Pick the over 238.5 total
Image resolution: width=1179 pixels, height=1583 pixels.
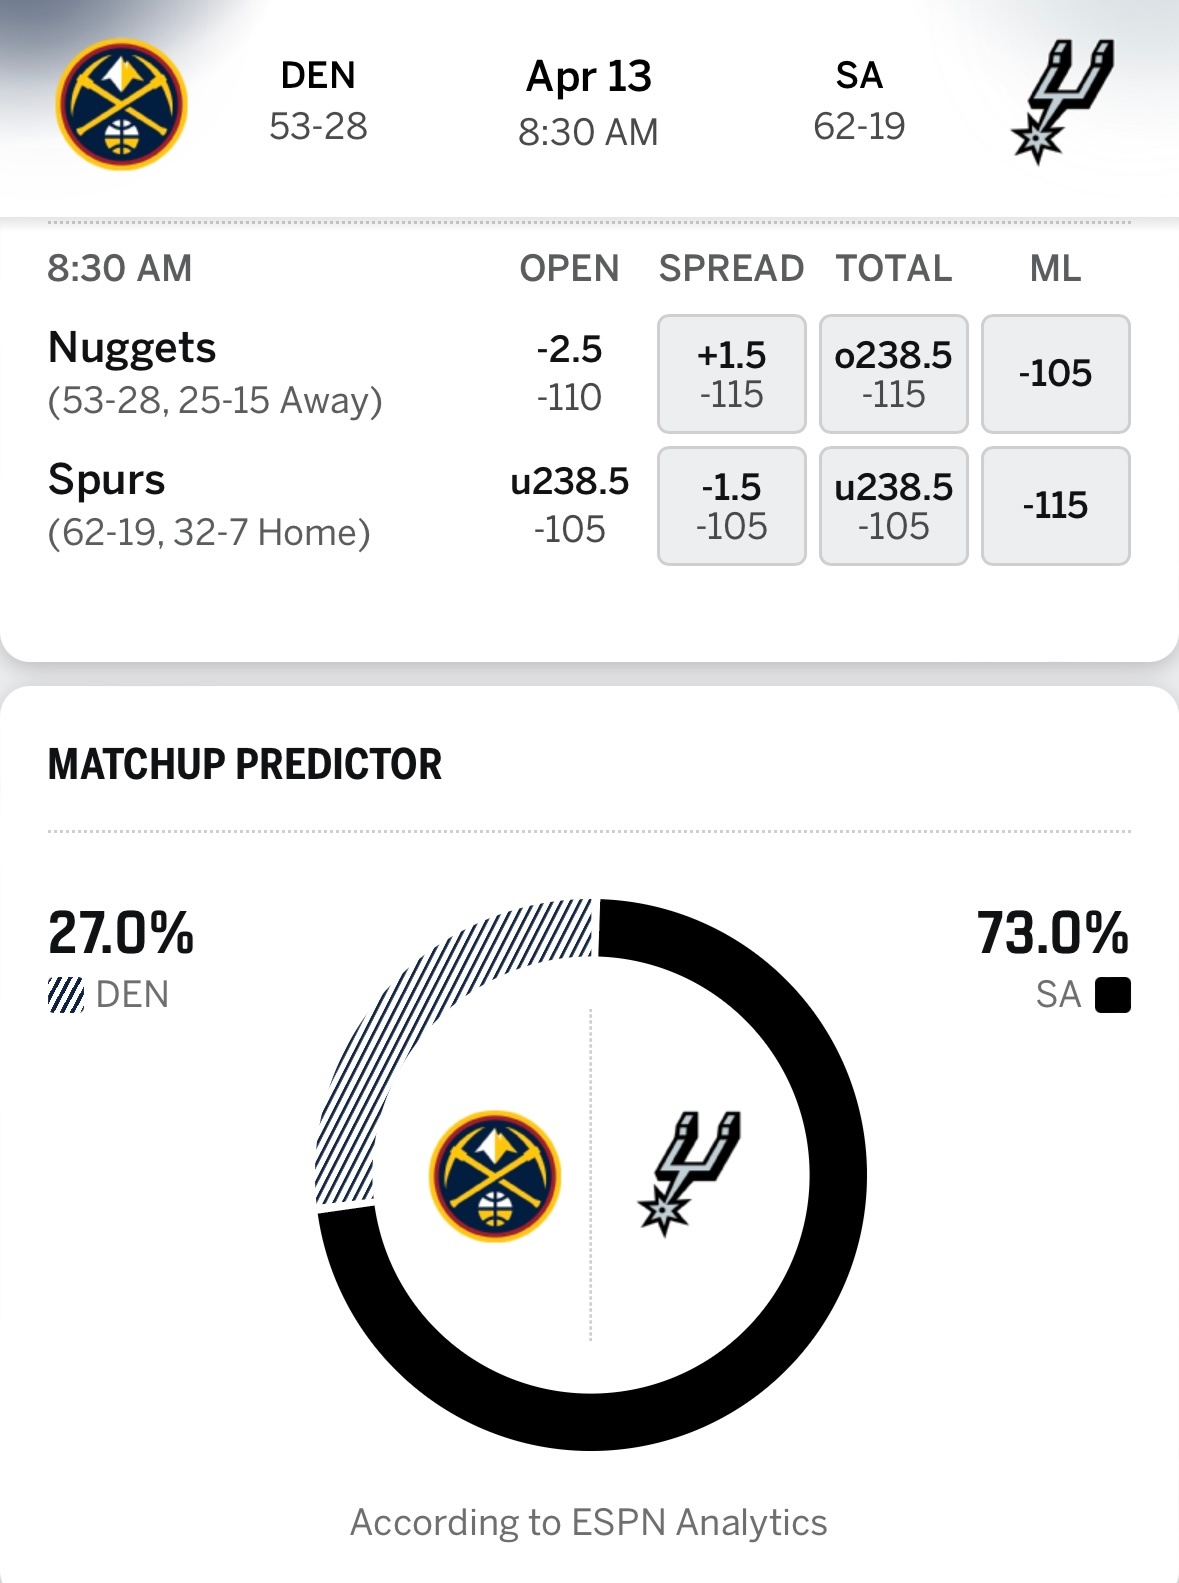click(893, 374)
